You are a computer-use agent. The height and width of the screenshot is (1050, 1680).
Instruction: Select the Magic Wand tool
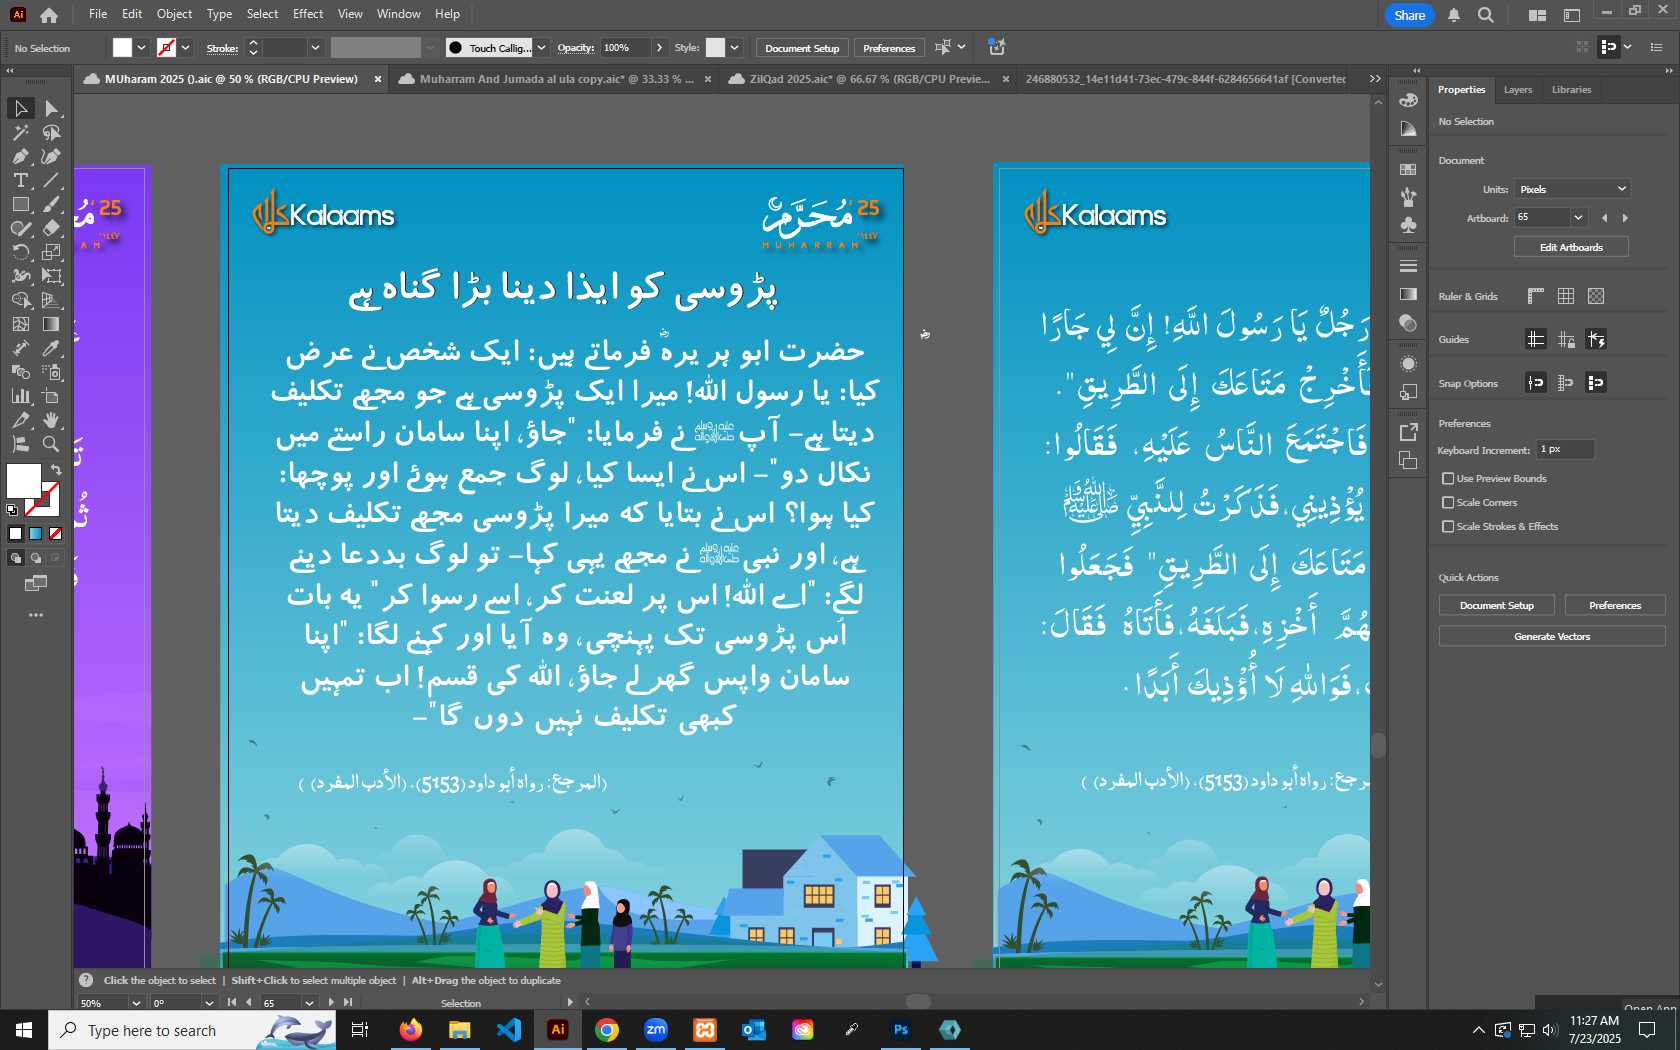point(20,132)
